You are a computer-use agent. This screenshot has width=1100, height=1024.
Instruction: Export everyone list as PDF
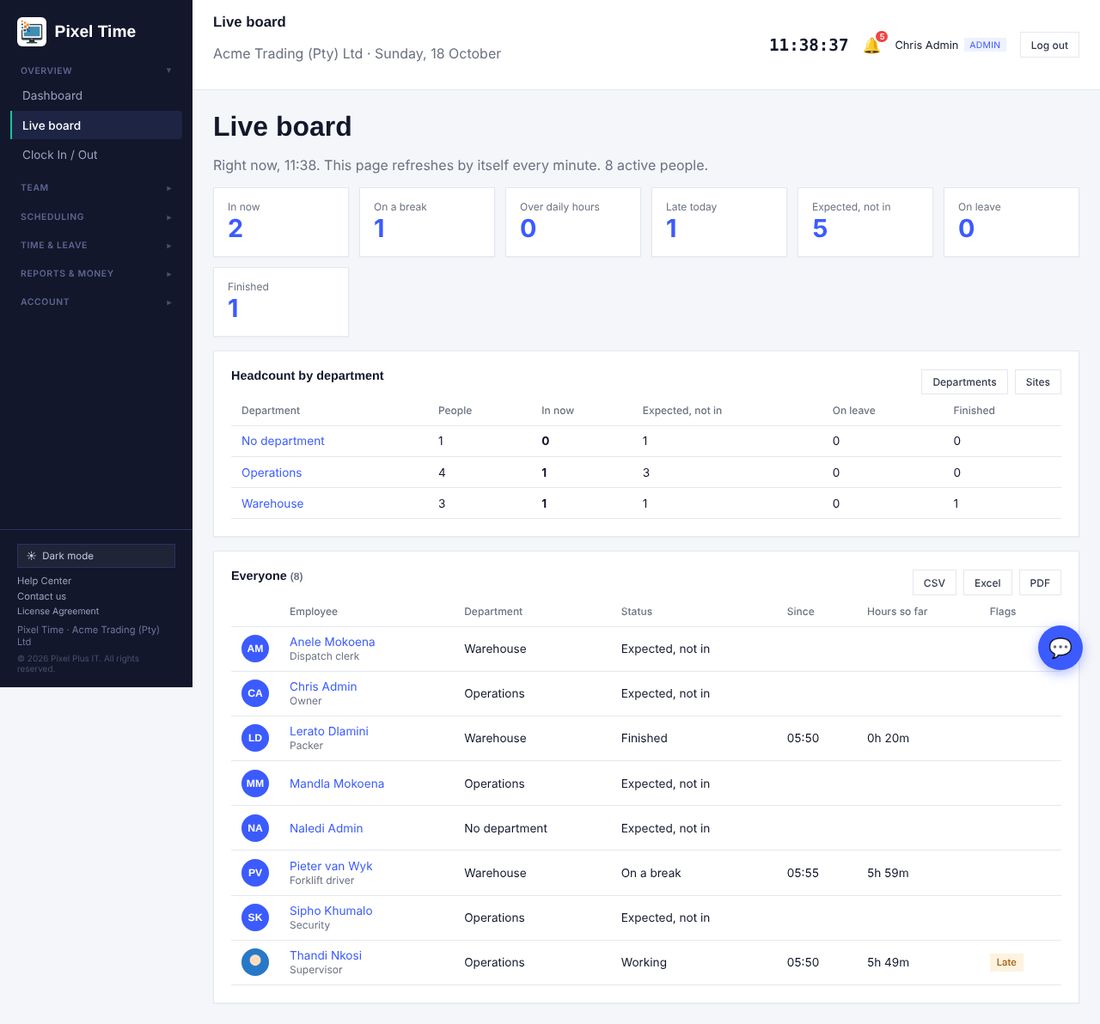[1040, 583]
